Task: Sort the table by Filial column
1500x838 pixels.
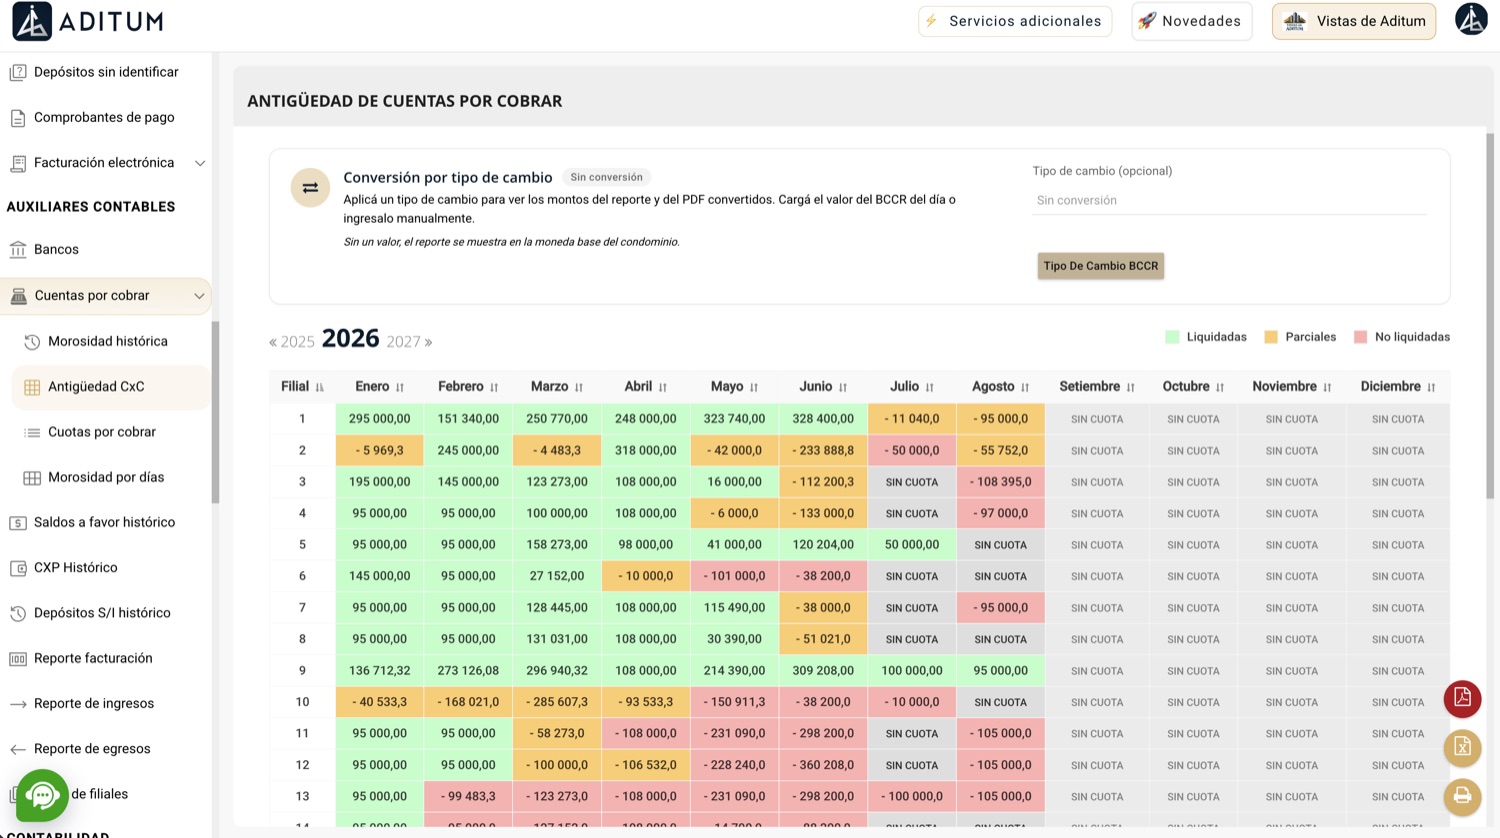Action: [x=302, y=387]
